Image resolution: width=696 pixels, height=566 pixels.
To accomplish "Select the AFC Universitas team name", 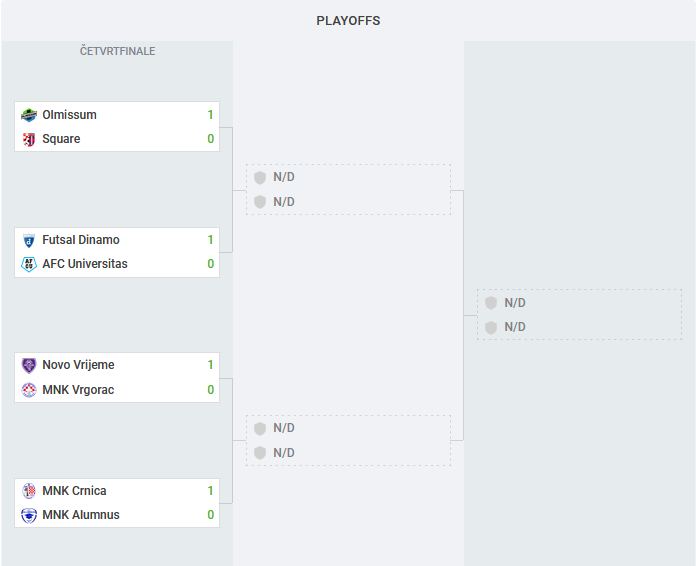I will [85, 264].
